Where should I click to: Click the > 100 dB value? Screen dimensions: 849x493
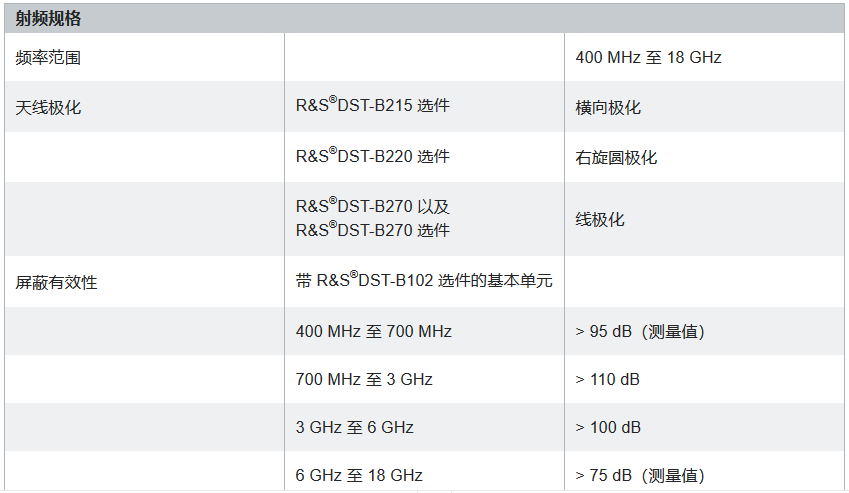(608, 428)
